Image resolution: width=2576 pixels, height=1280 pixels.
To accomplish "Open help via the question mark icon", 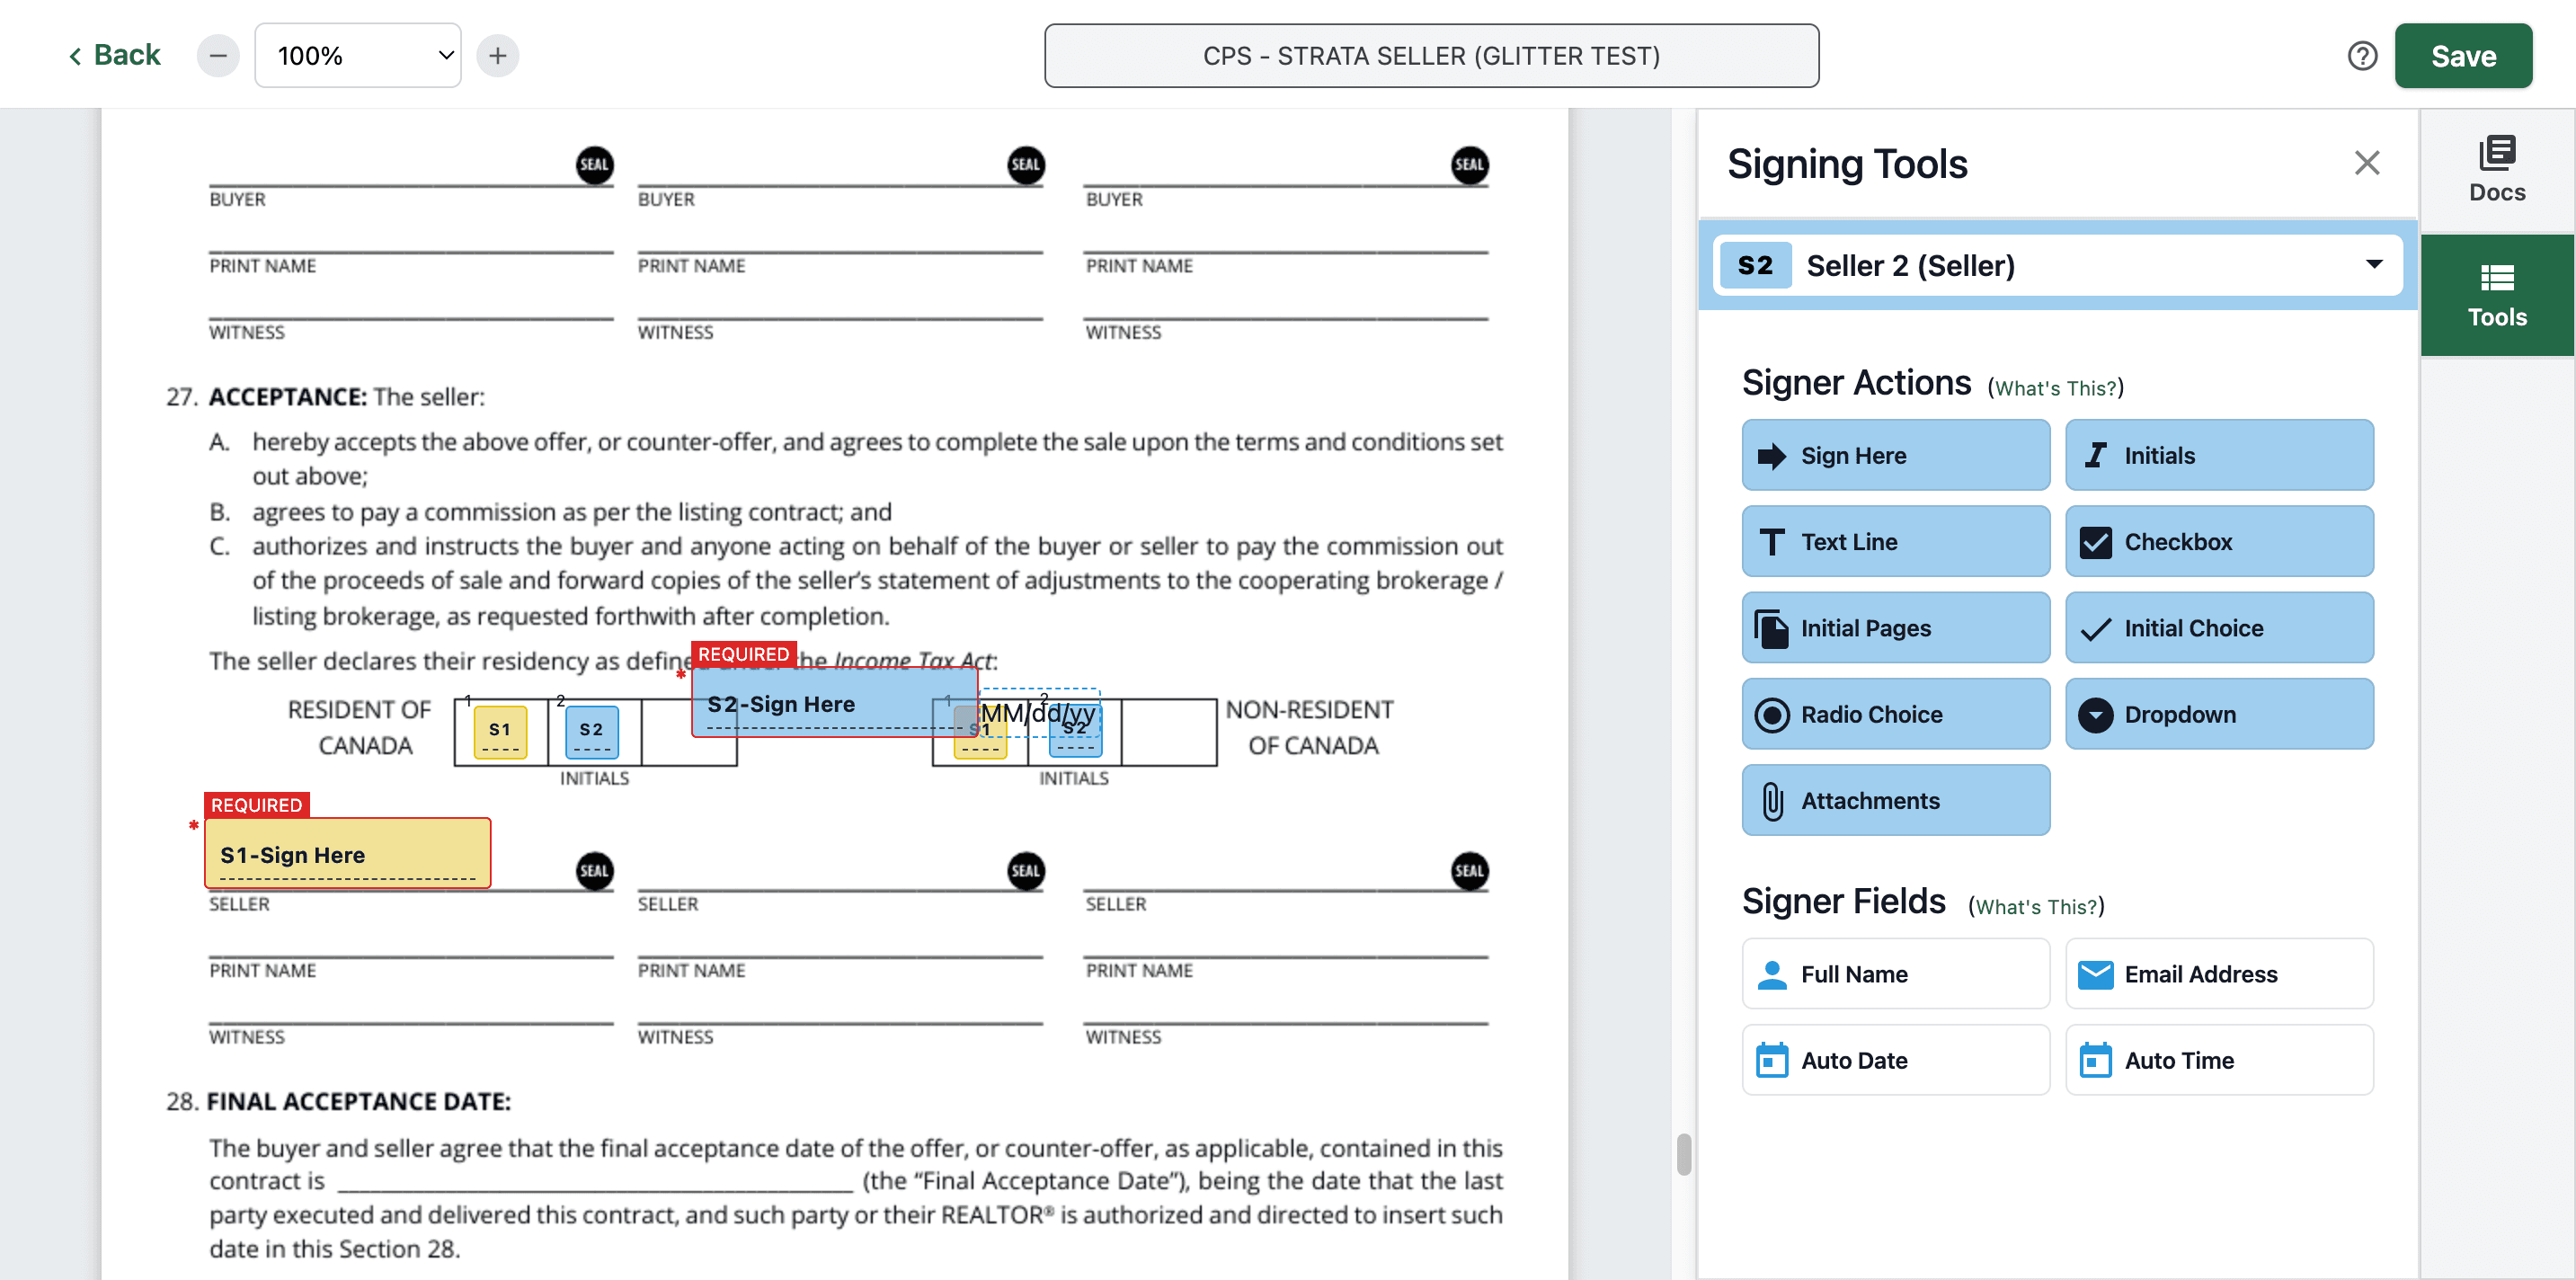I will 2362,56.
